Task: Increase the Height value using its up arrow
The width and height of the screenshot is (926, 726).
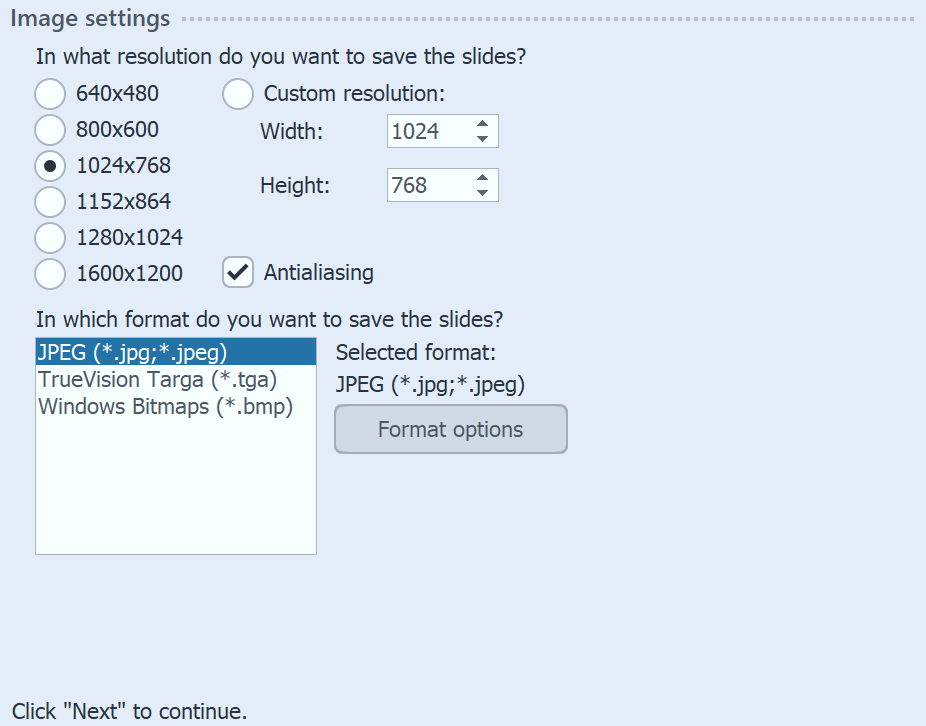Action: click(x=483, y=178)
